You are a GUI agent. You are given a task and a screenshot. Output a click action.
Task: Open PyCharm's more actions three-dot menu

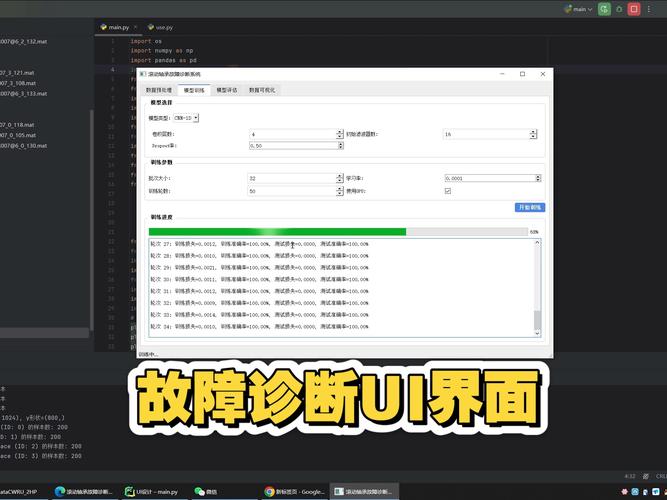point(649,9)
